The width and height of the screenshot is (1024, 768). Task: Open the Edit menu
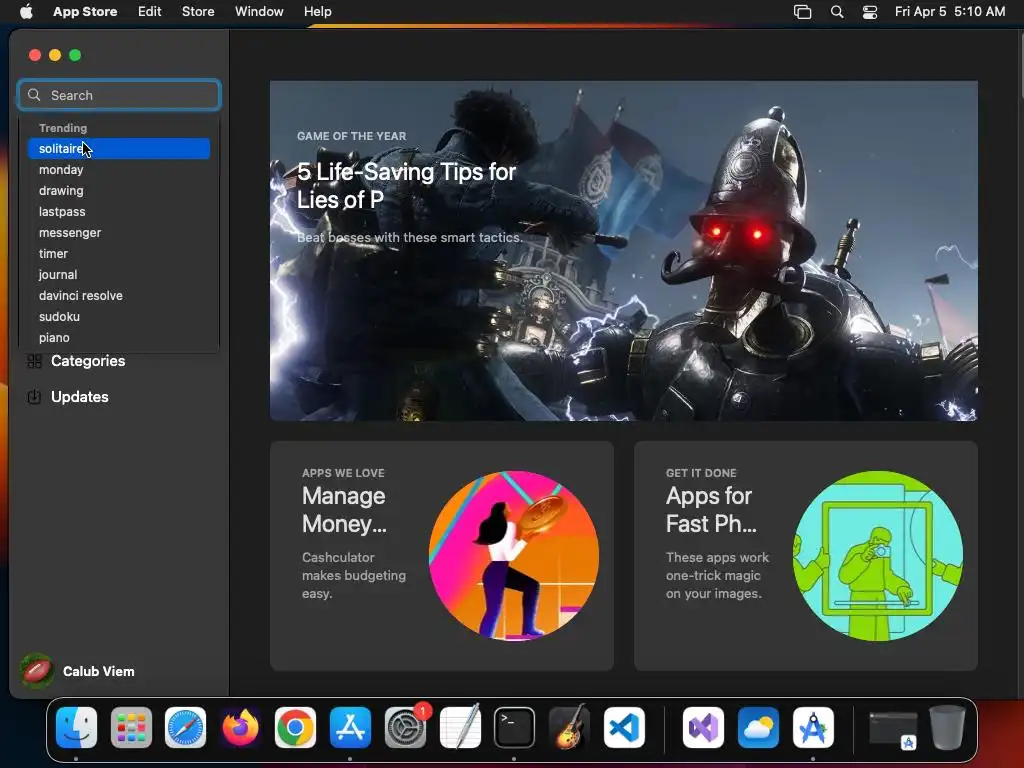tap(150, 11)
